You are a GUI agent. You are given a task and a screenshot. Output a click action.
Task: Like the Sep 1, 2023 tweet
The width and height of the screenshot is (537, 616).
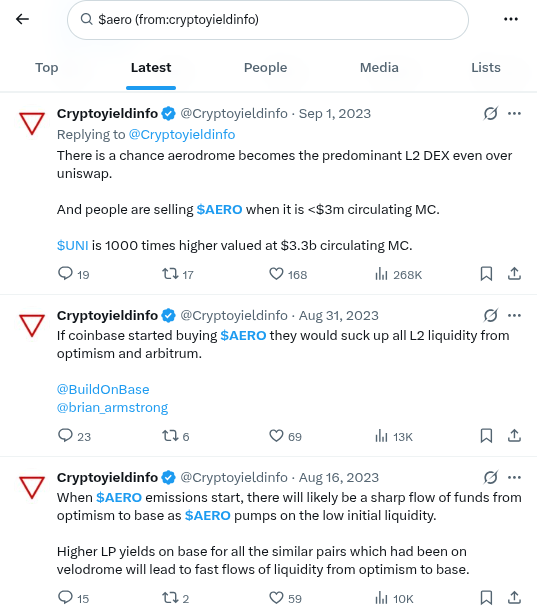[x=288, y=274]
